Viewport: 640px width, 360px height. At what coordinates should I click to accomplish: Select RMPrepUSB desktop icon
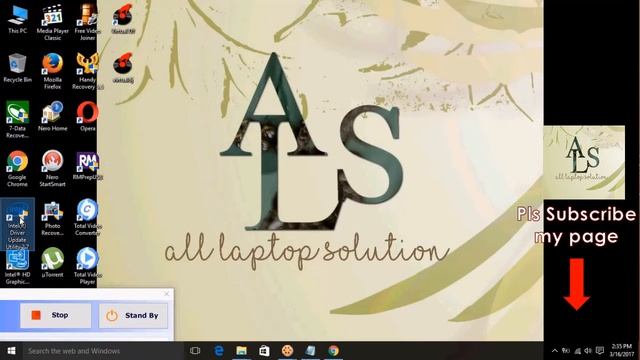[87, 166]
